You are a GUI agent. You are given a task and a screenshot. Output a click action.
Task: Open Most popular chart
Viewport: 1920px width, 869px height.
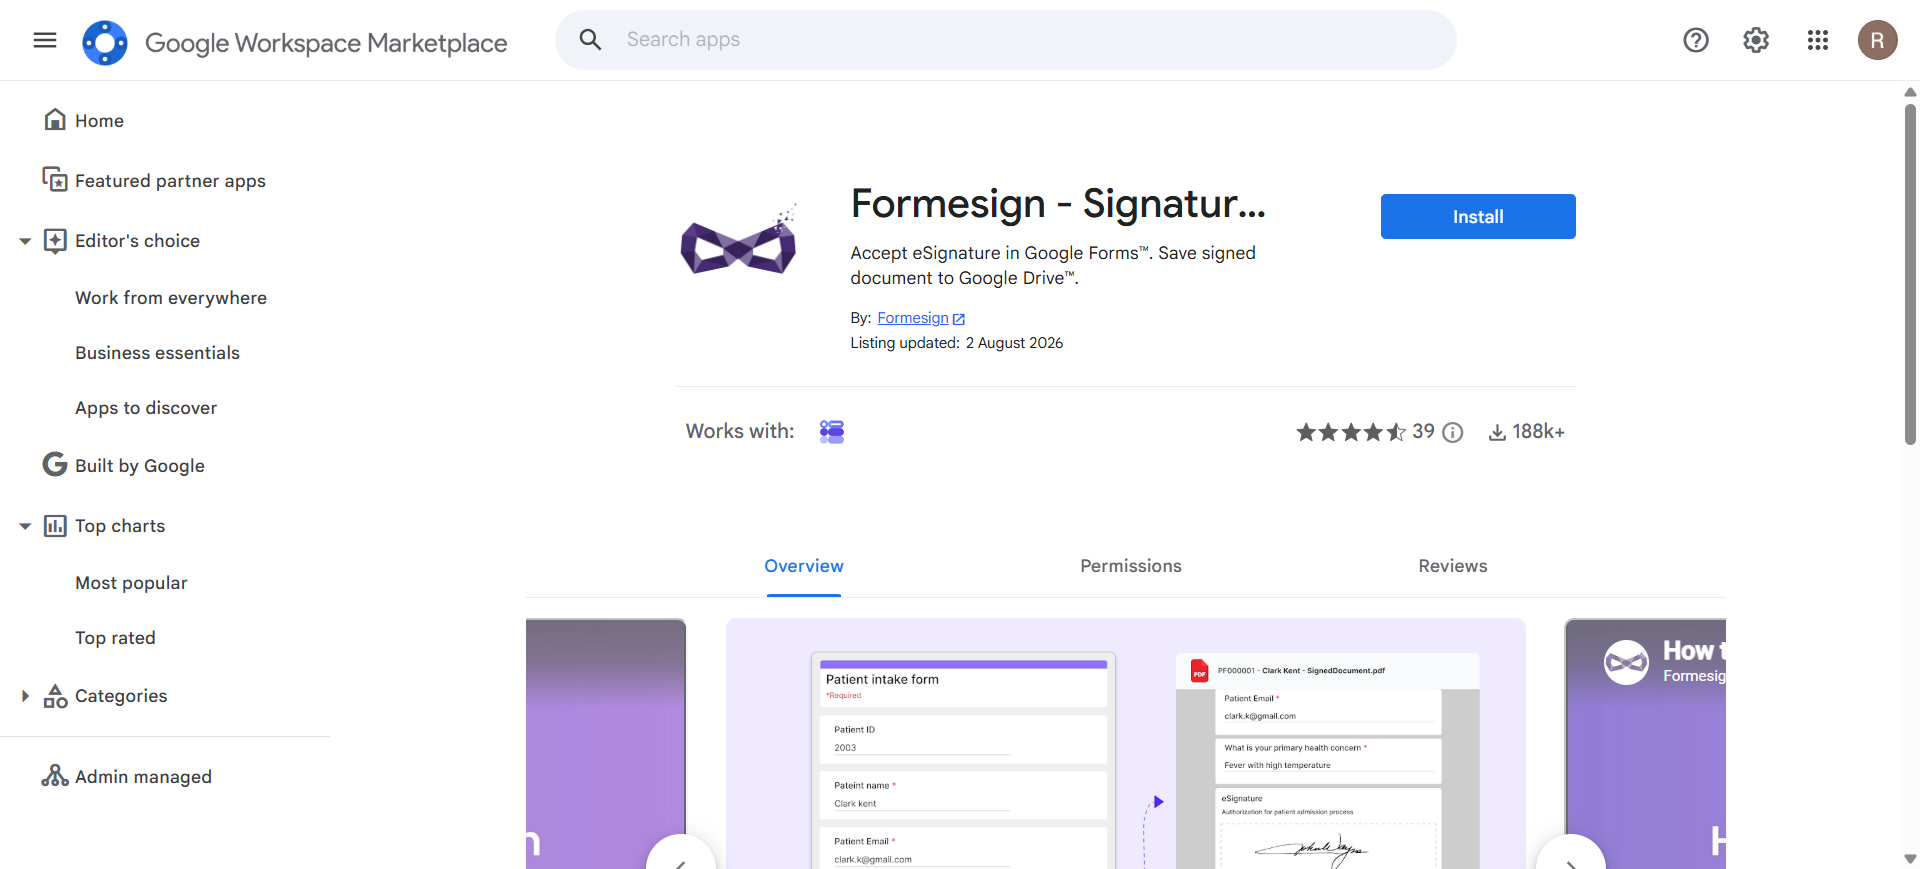tap(131, 583)
